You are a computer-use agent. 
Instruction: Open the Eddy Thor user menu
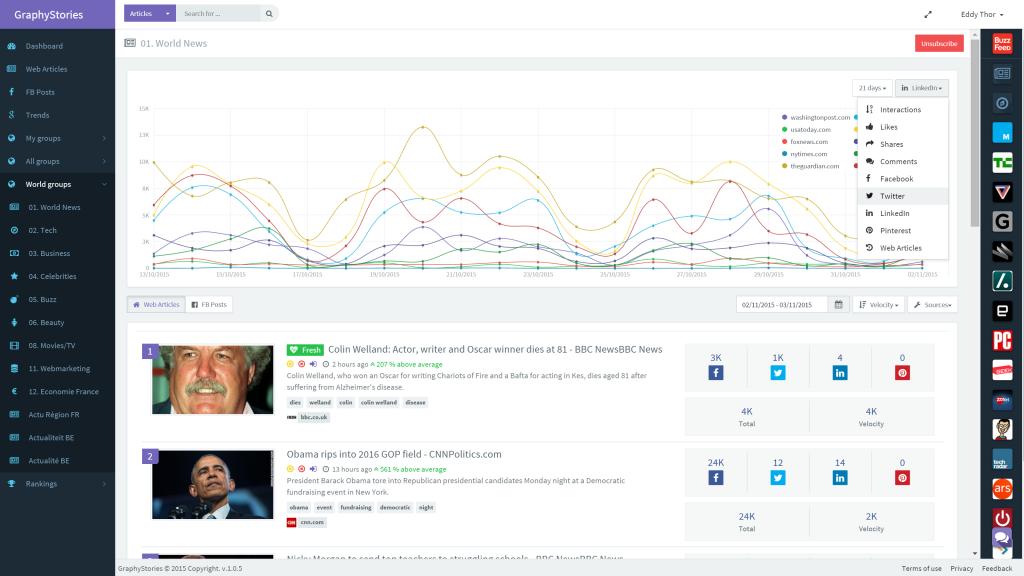[x=982, y=14]
